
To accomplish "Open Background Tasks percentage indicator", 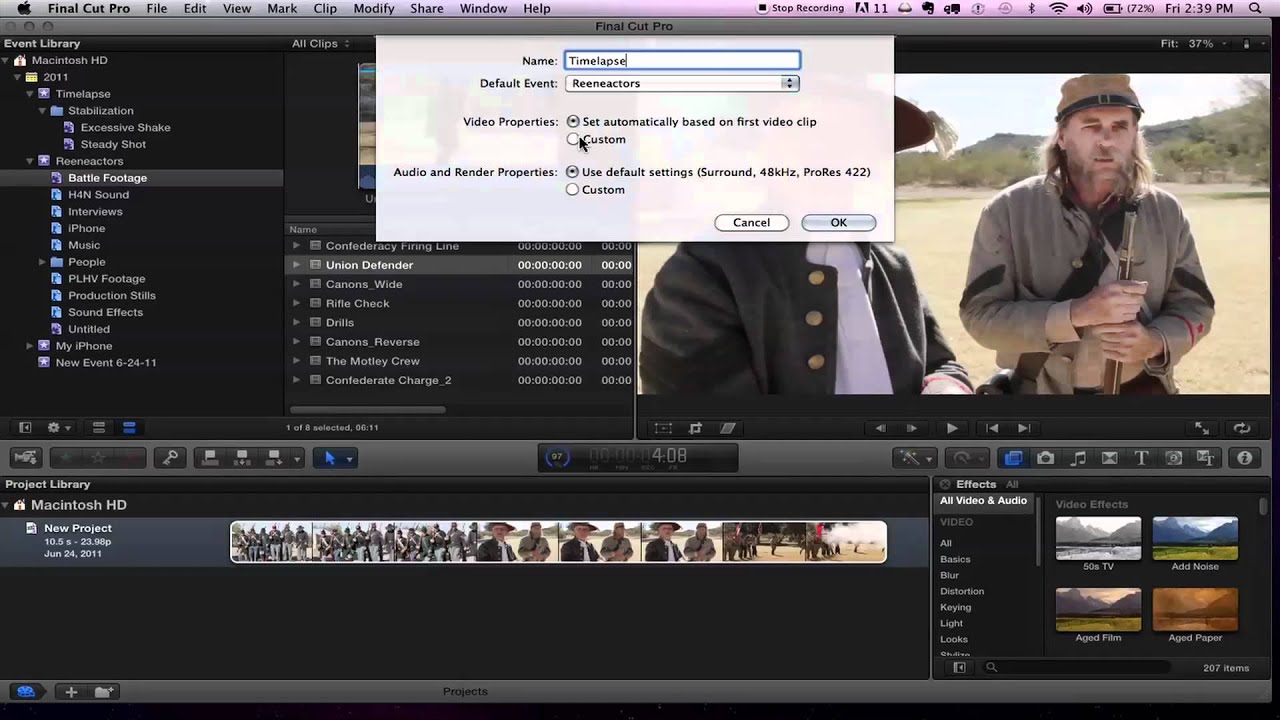I will (557, 457).
